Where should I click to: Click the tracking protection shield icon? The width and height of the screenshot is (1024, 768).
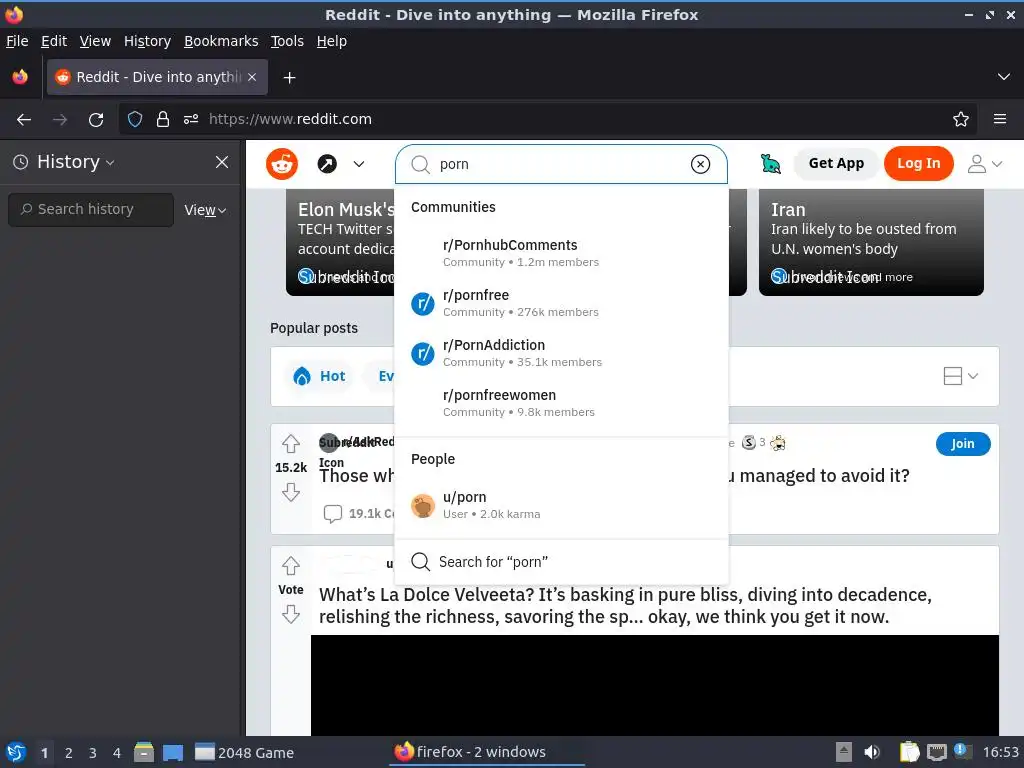tap(135, 120)
